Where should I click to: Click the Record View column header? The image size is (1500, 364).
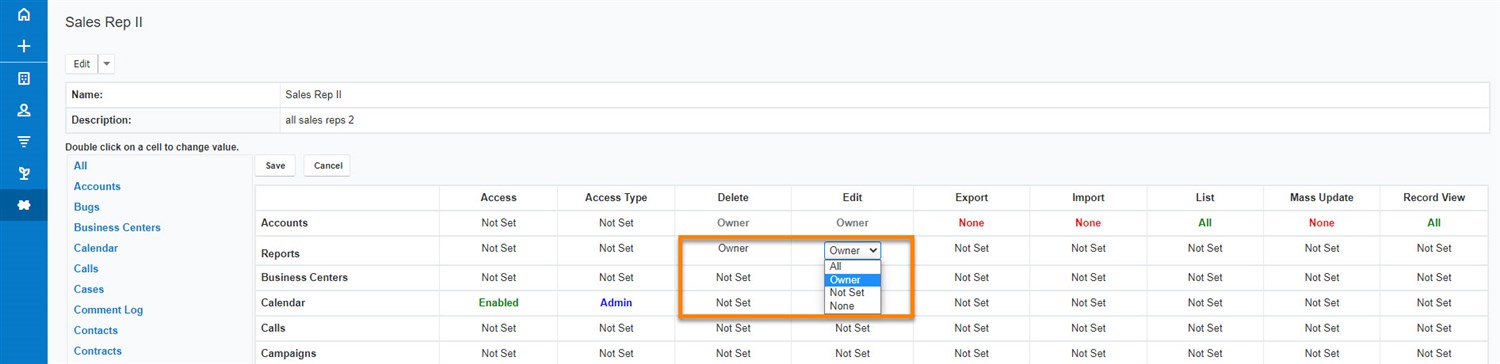(1434, 198)
